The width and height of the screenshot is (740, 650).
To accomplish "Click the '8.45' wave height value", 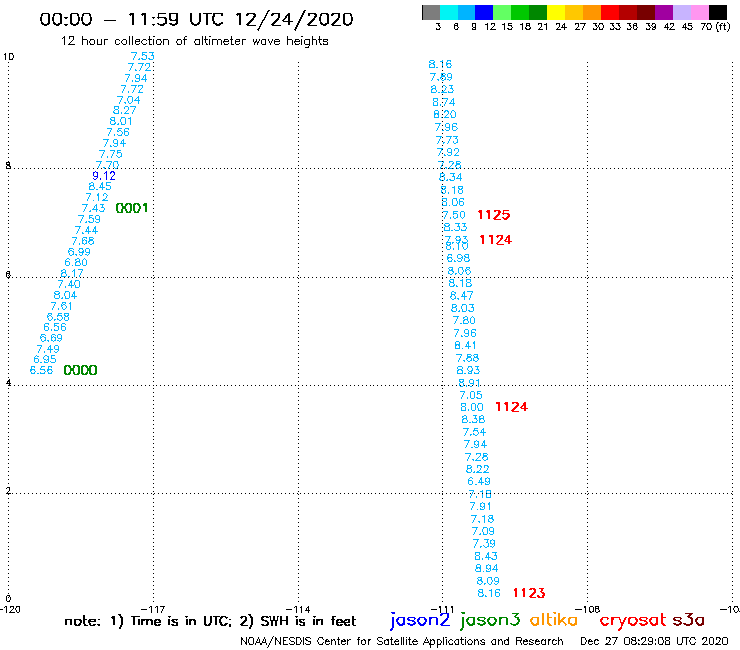I will pos(100,186).
